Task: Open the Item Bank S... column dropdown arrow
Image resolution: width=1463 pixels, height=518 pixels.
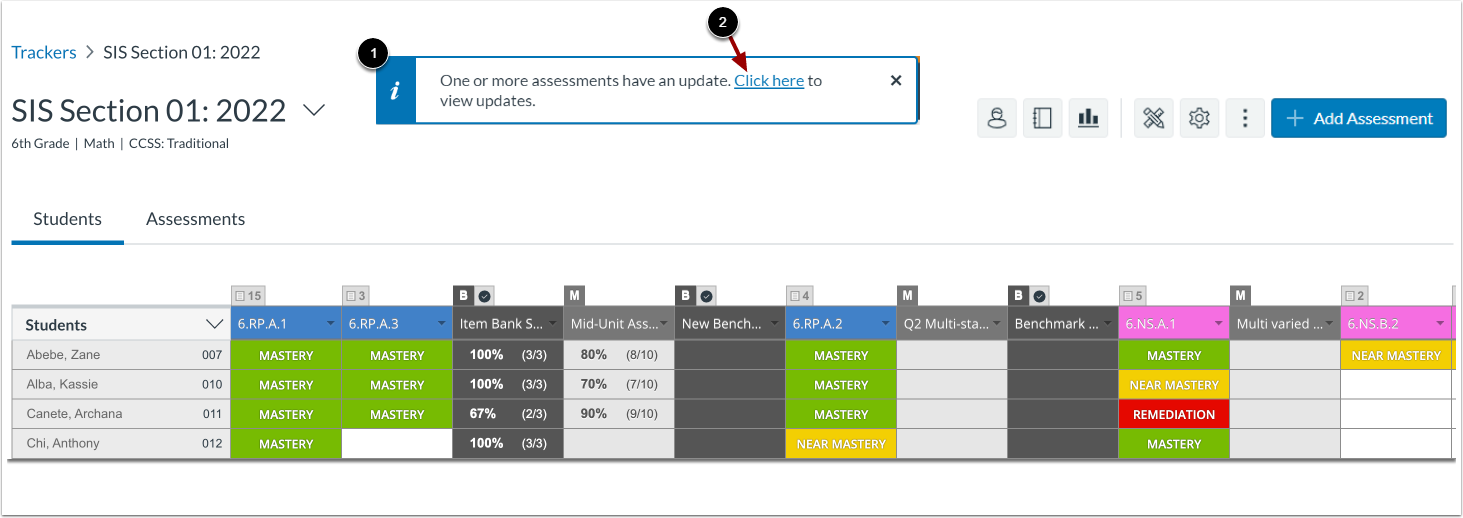Action: tap(552, 324)
